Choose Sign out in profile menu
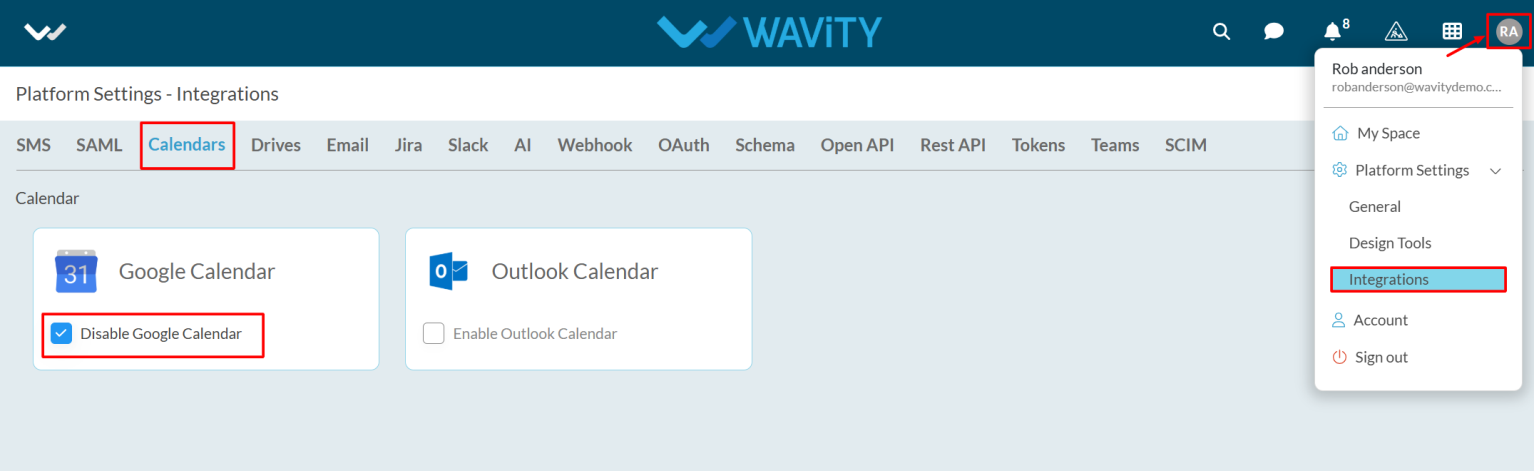 coord(1370,357)
